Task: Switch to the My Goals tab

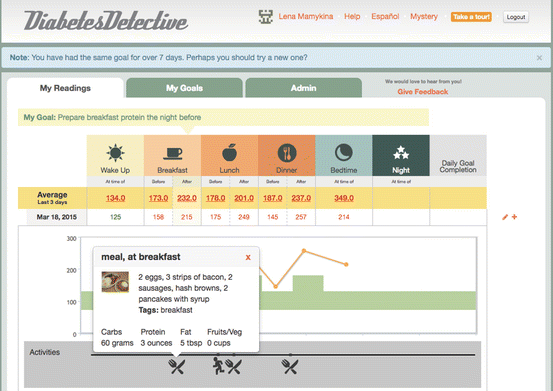Action: pyautogui.click(x=184, y=88)
